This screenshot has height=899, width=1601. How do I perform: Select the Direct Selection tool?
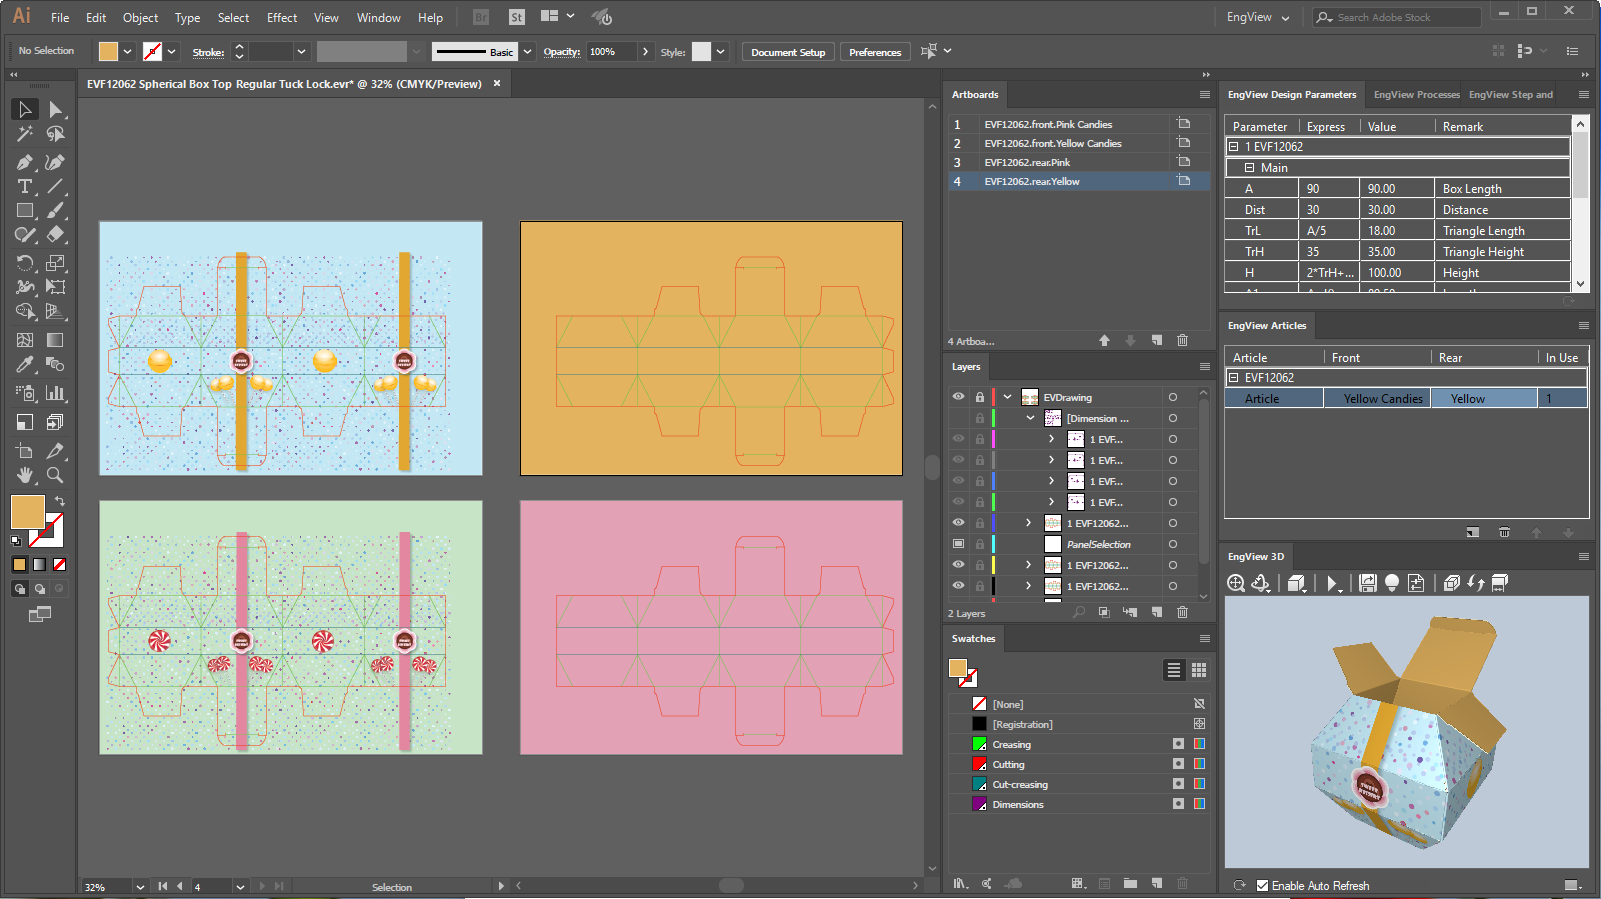point(55,109)
